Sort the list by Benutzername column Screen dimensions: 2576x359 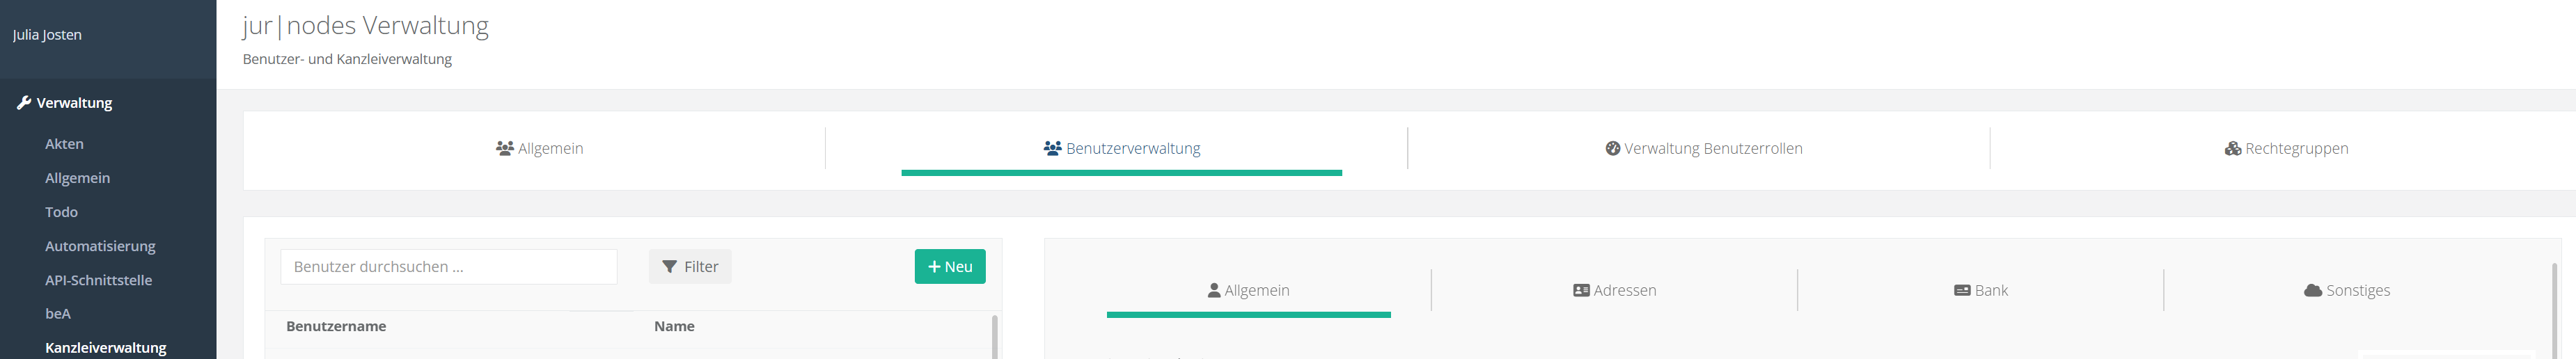pos(336,326)
